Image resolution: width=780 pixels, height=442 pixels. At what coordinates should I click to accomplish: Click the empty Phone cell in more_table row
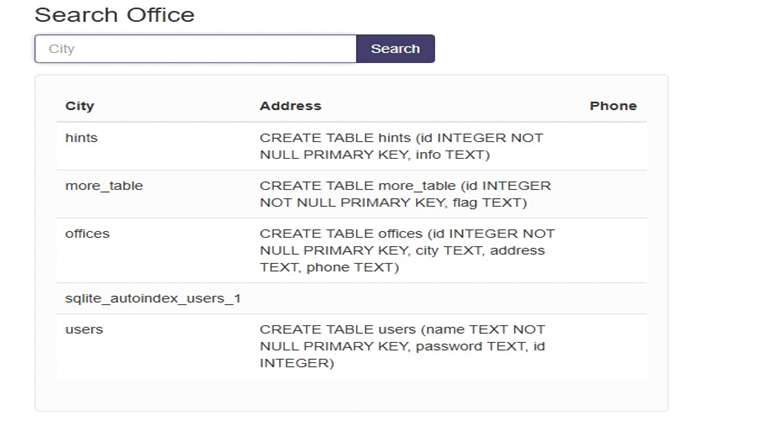pos(613,194)
